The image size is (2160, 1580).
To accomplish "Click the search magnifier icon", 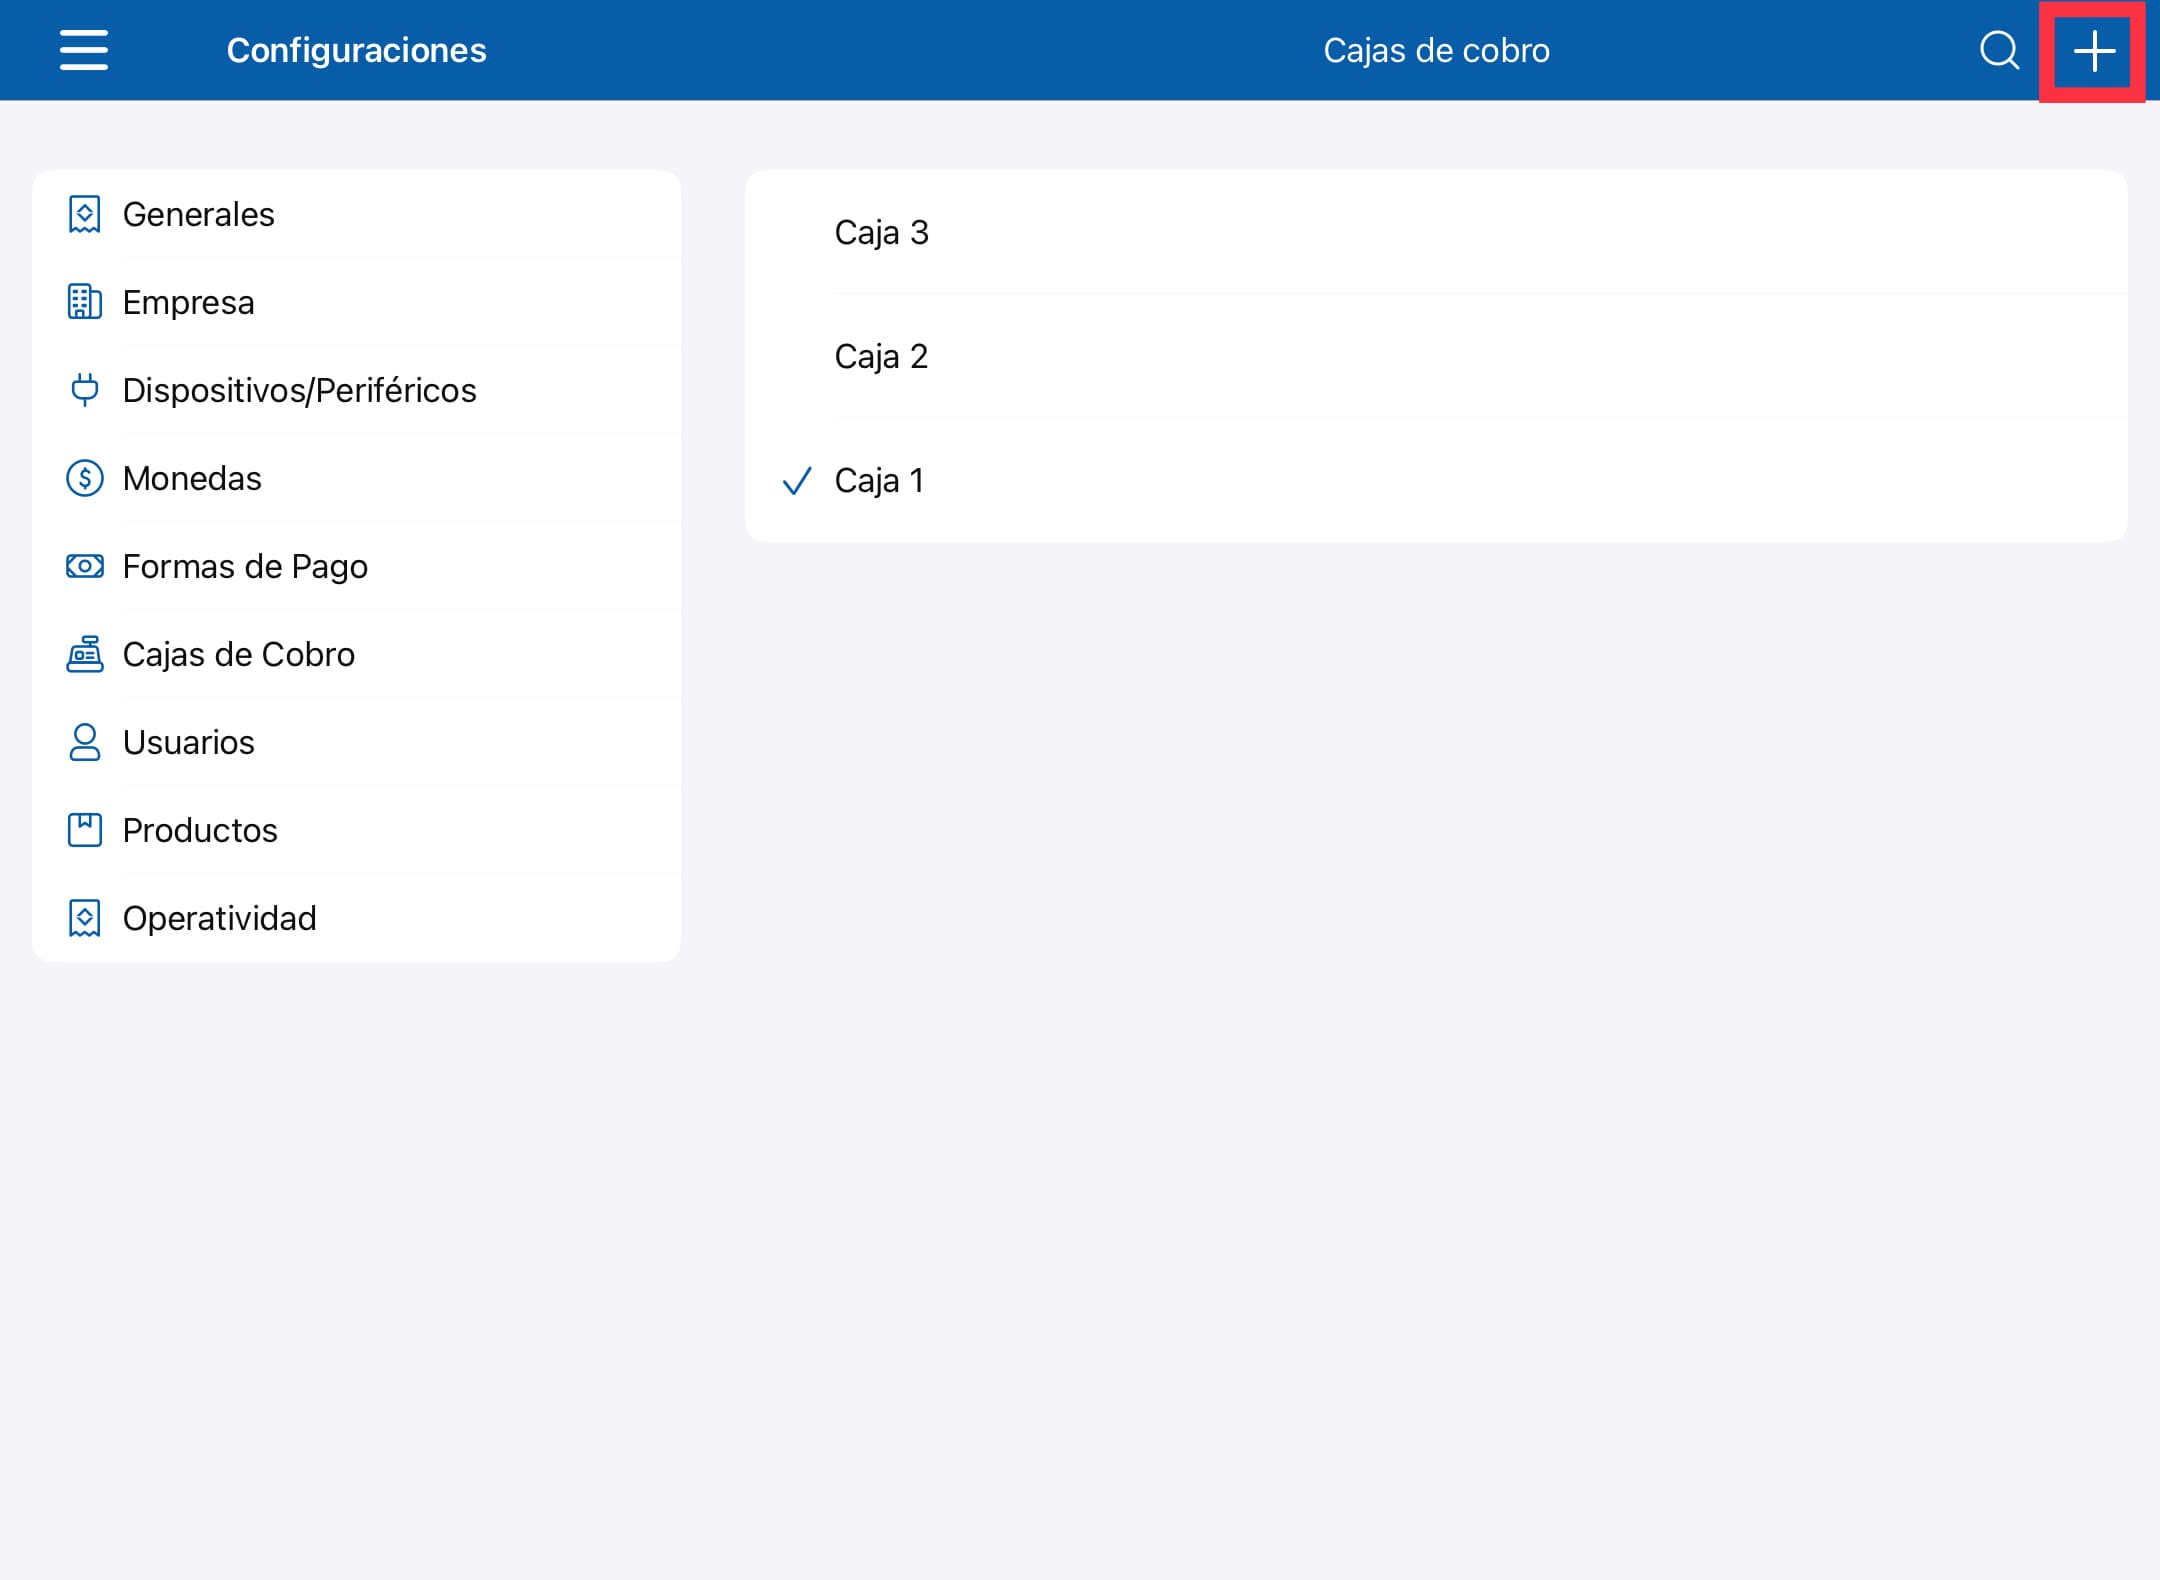I will tap(1999, 50).
